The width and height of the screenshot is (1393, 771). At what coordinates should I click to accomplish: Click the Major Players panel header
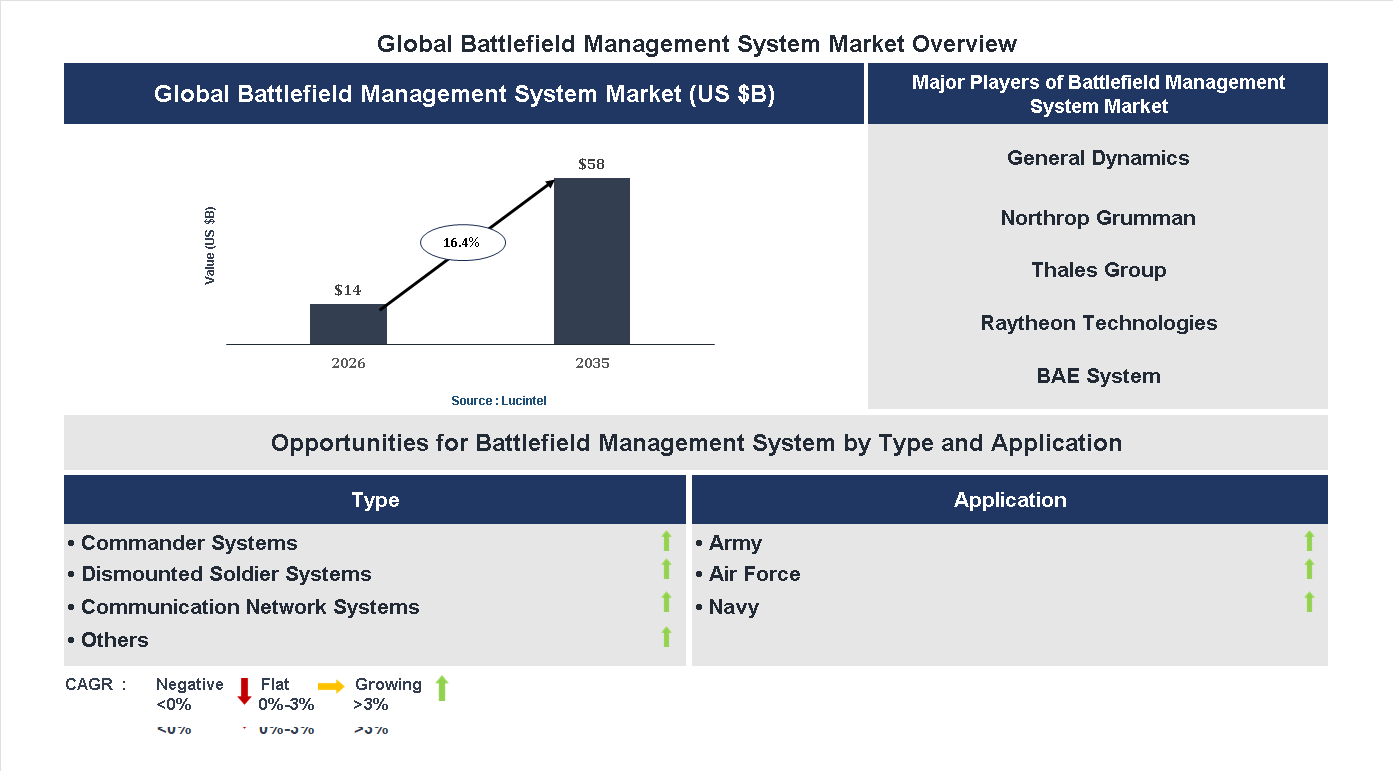click(1098, 94)
